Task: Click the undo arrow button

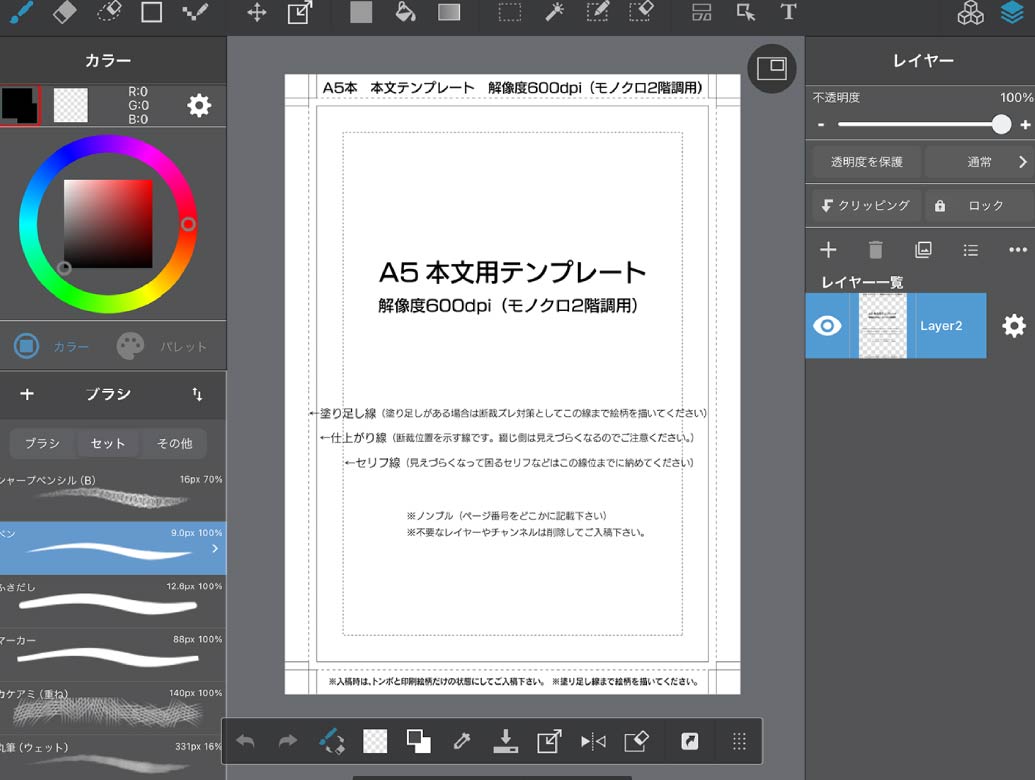Action: tap(245, 741)
